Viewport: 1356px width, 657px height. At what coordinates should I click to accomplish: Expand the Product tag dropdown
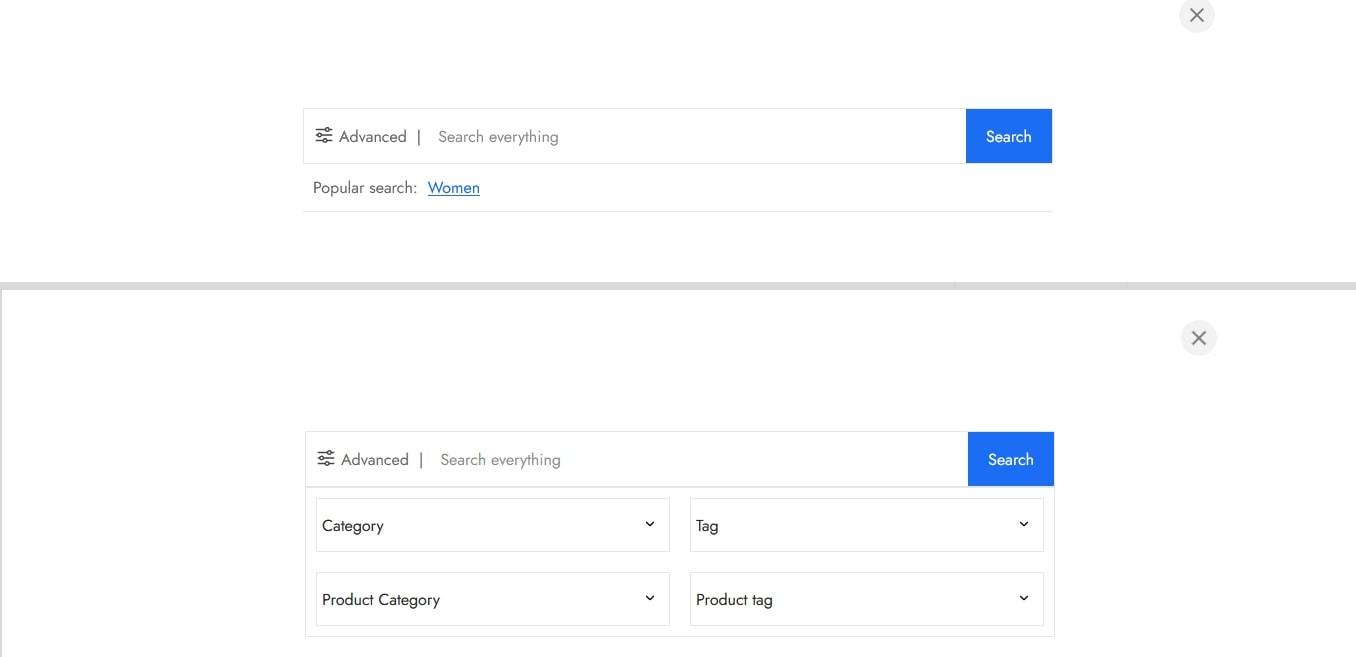pos(866,600)
